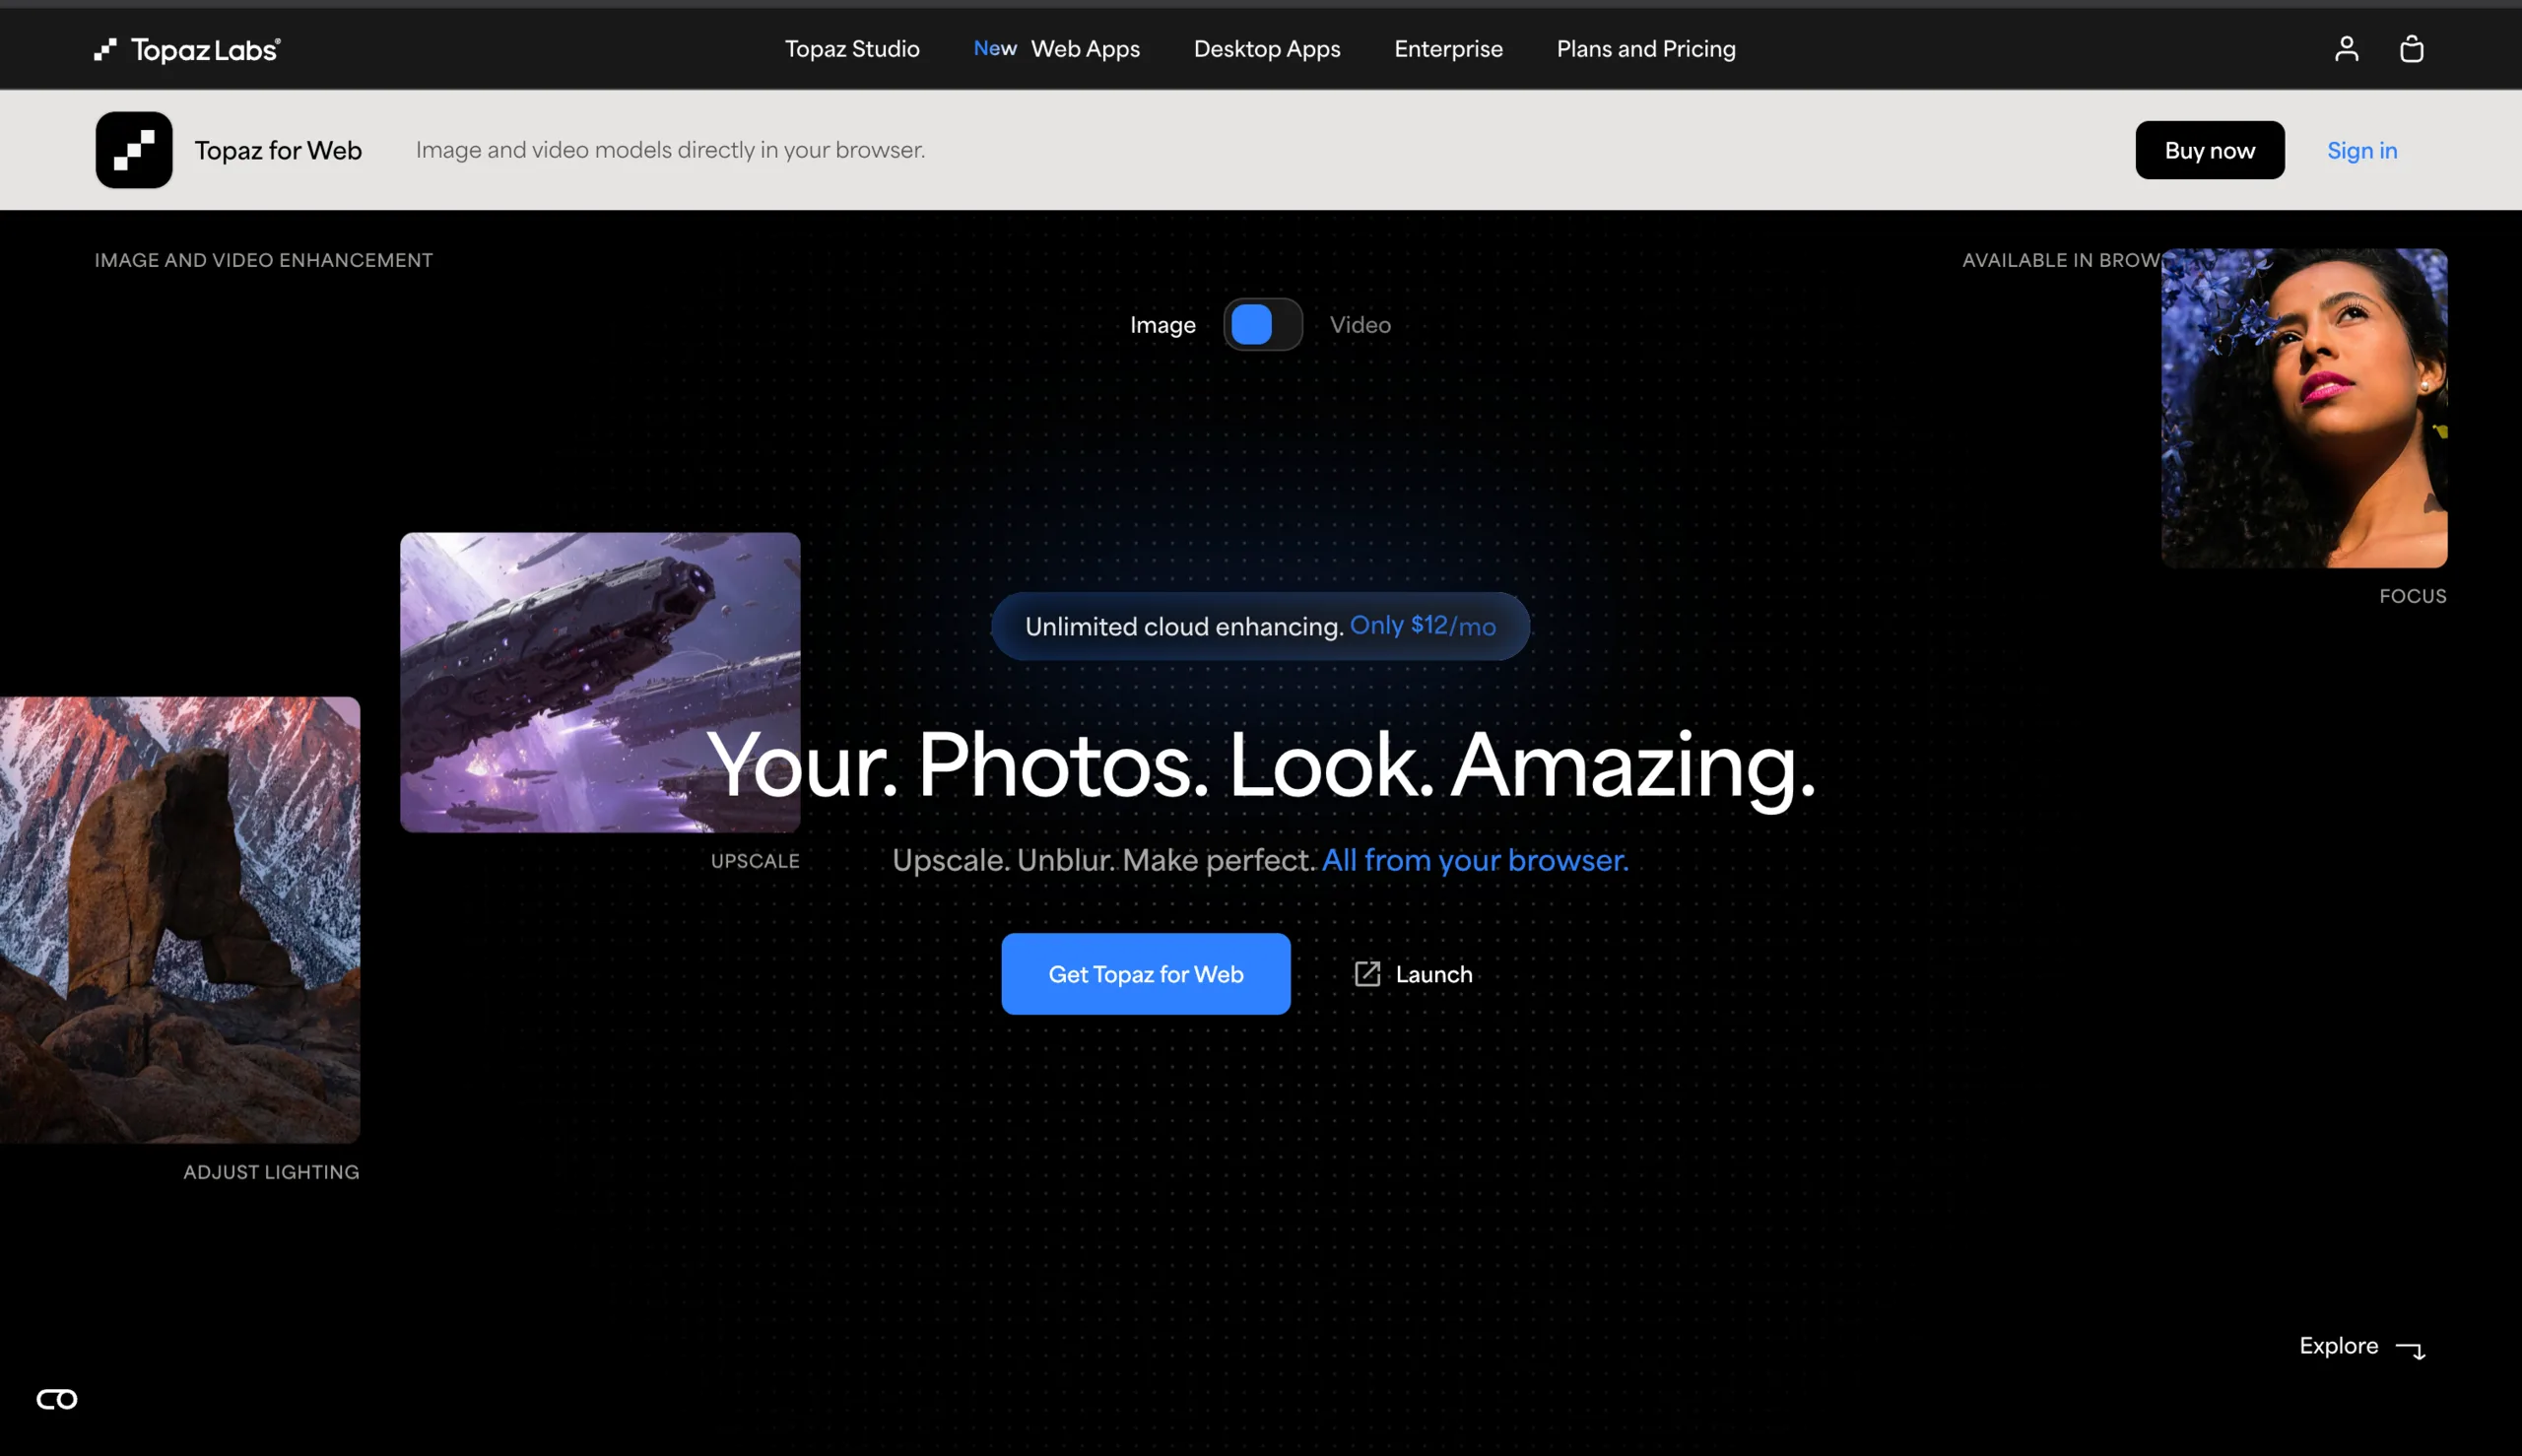
Task: Click the ADJUST LIGHTING caption label
Action: (271, 1172)
